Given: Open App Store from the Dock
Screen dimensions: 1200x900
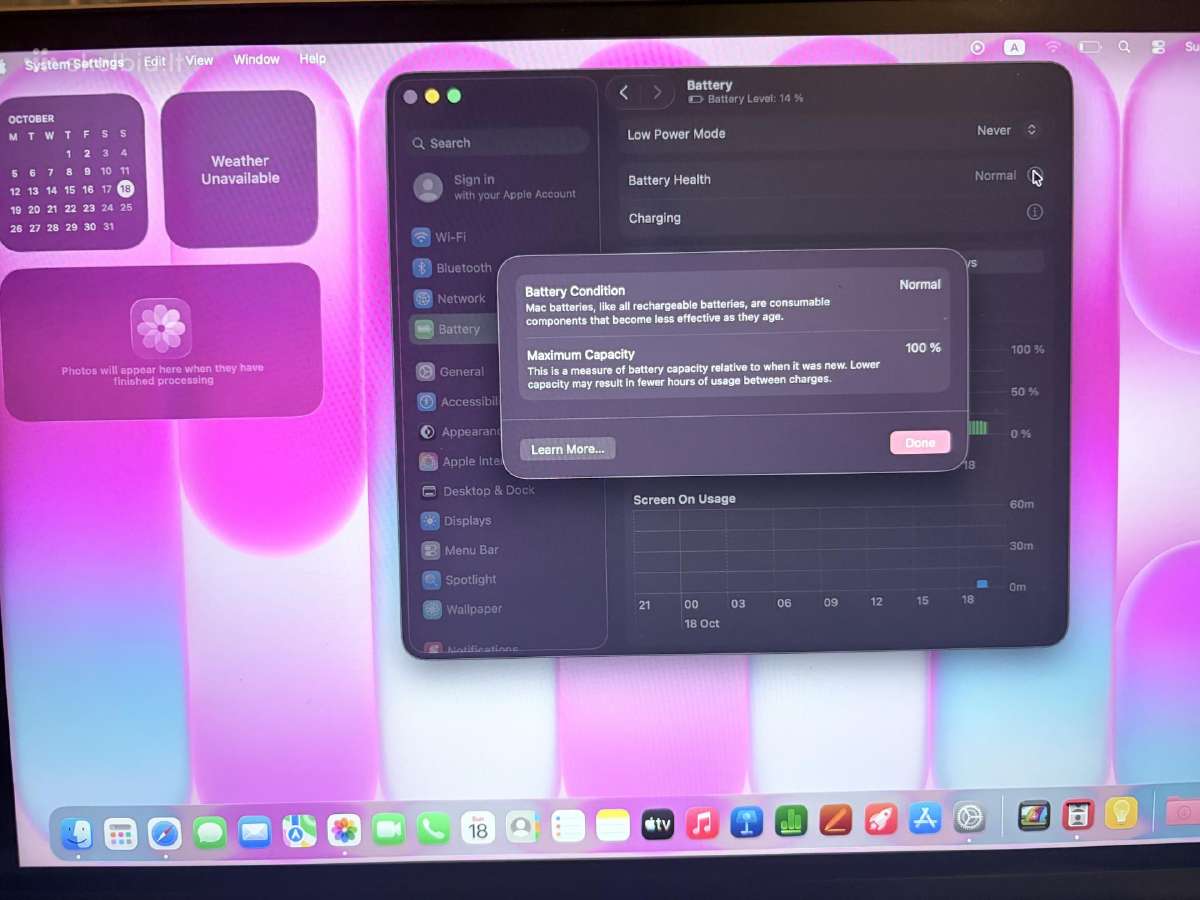Looking at the screenshot, I should 924,819.
